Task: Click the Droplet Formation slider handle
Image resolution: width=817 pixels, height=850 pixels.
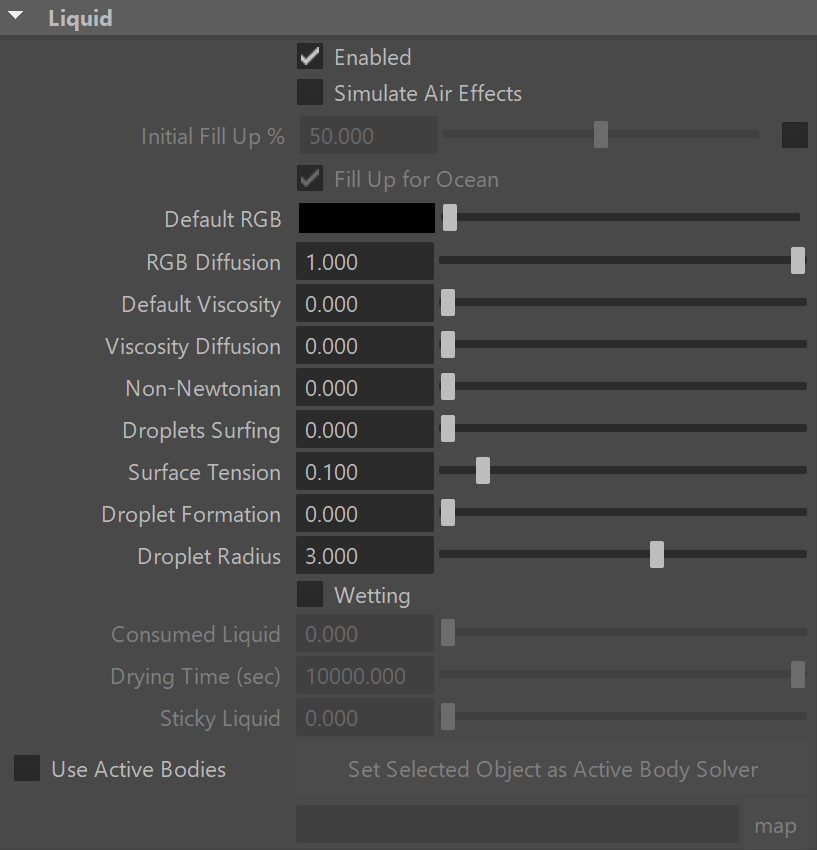Action: 448,513
